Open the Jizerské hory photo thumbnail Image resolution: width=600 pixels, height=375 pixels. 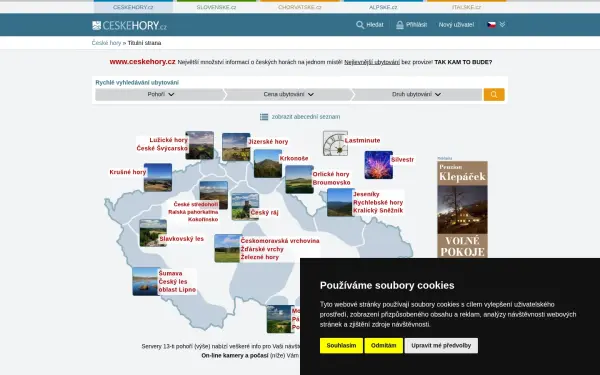click(x=236, y=147)
